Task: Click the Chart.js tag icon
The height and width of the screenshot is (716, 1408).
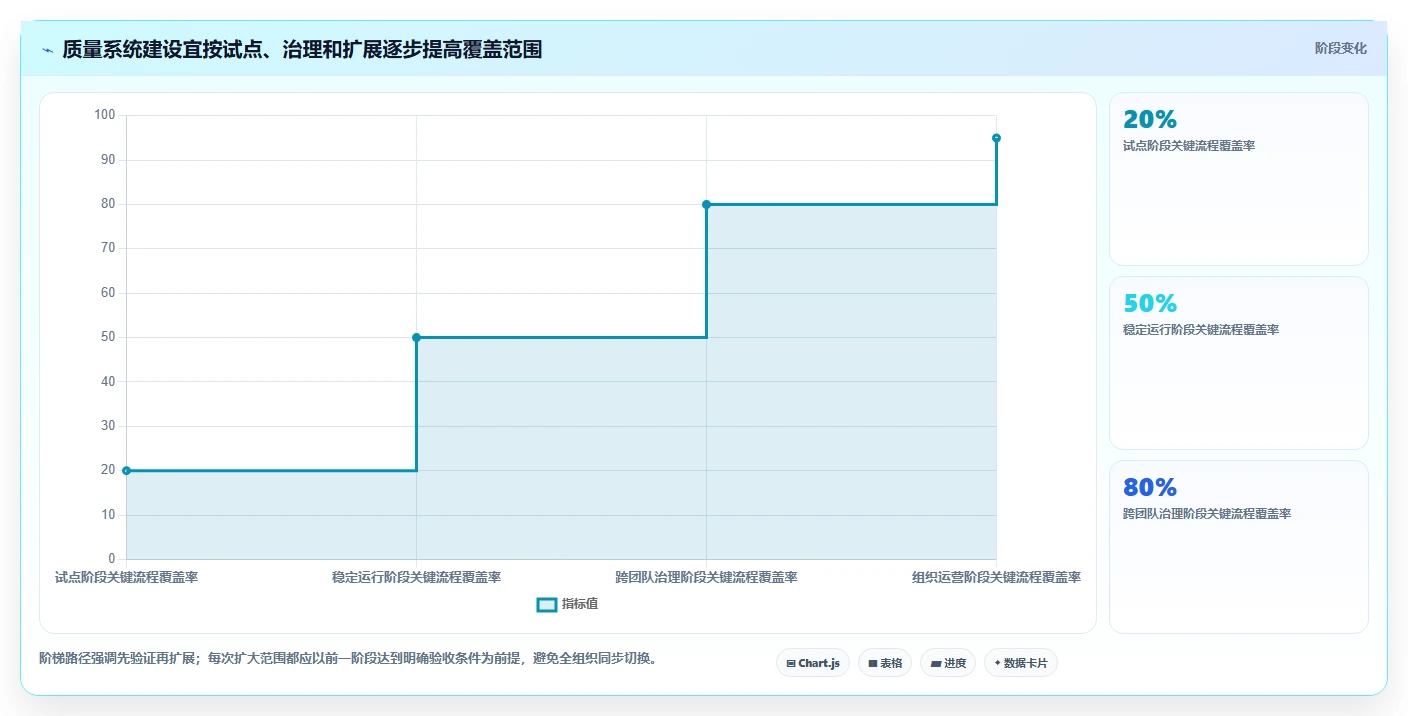Action: pos(791,663)
